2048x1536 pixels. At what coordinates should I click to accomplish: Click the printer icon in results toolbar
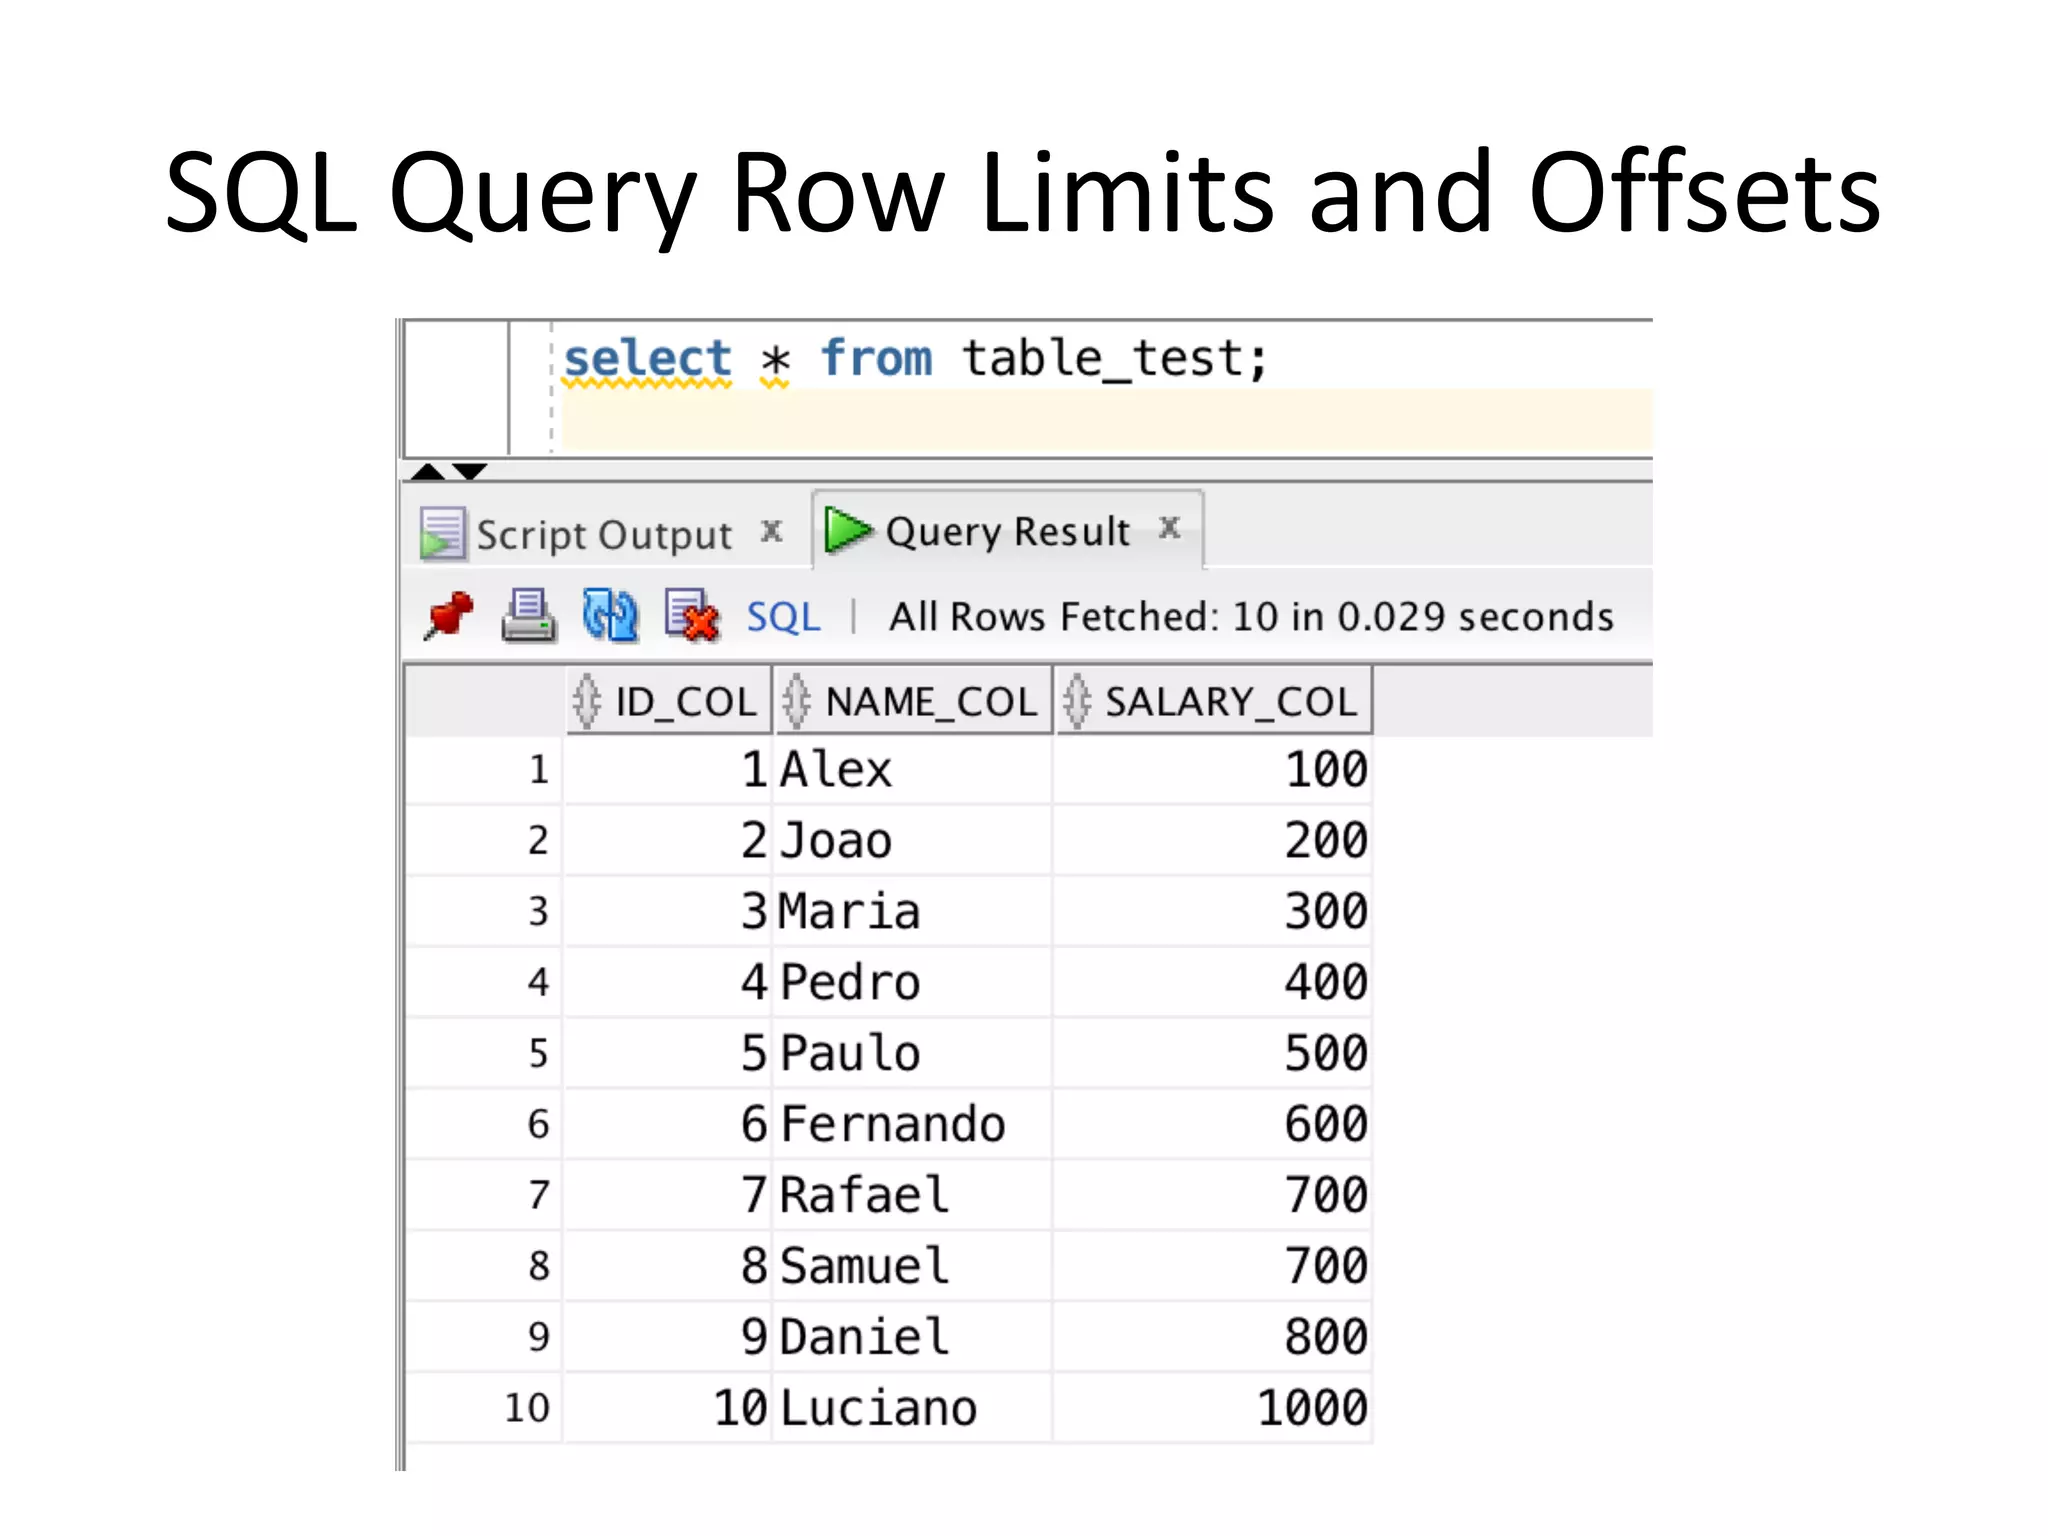[x=528, y=615]
